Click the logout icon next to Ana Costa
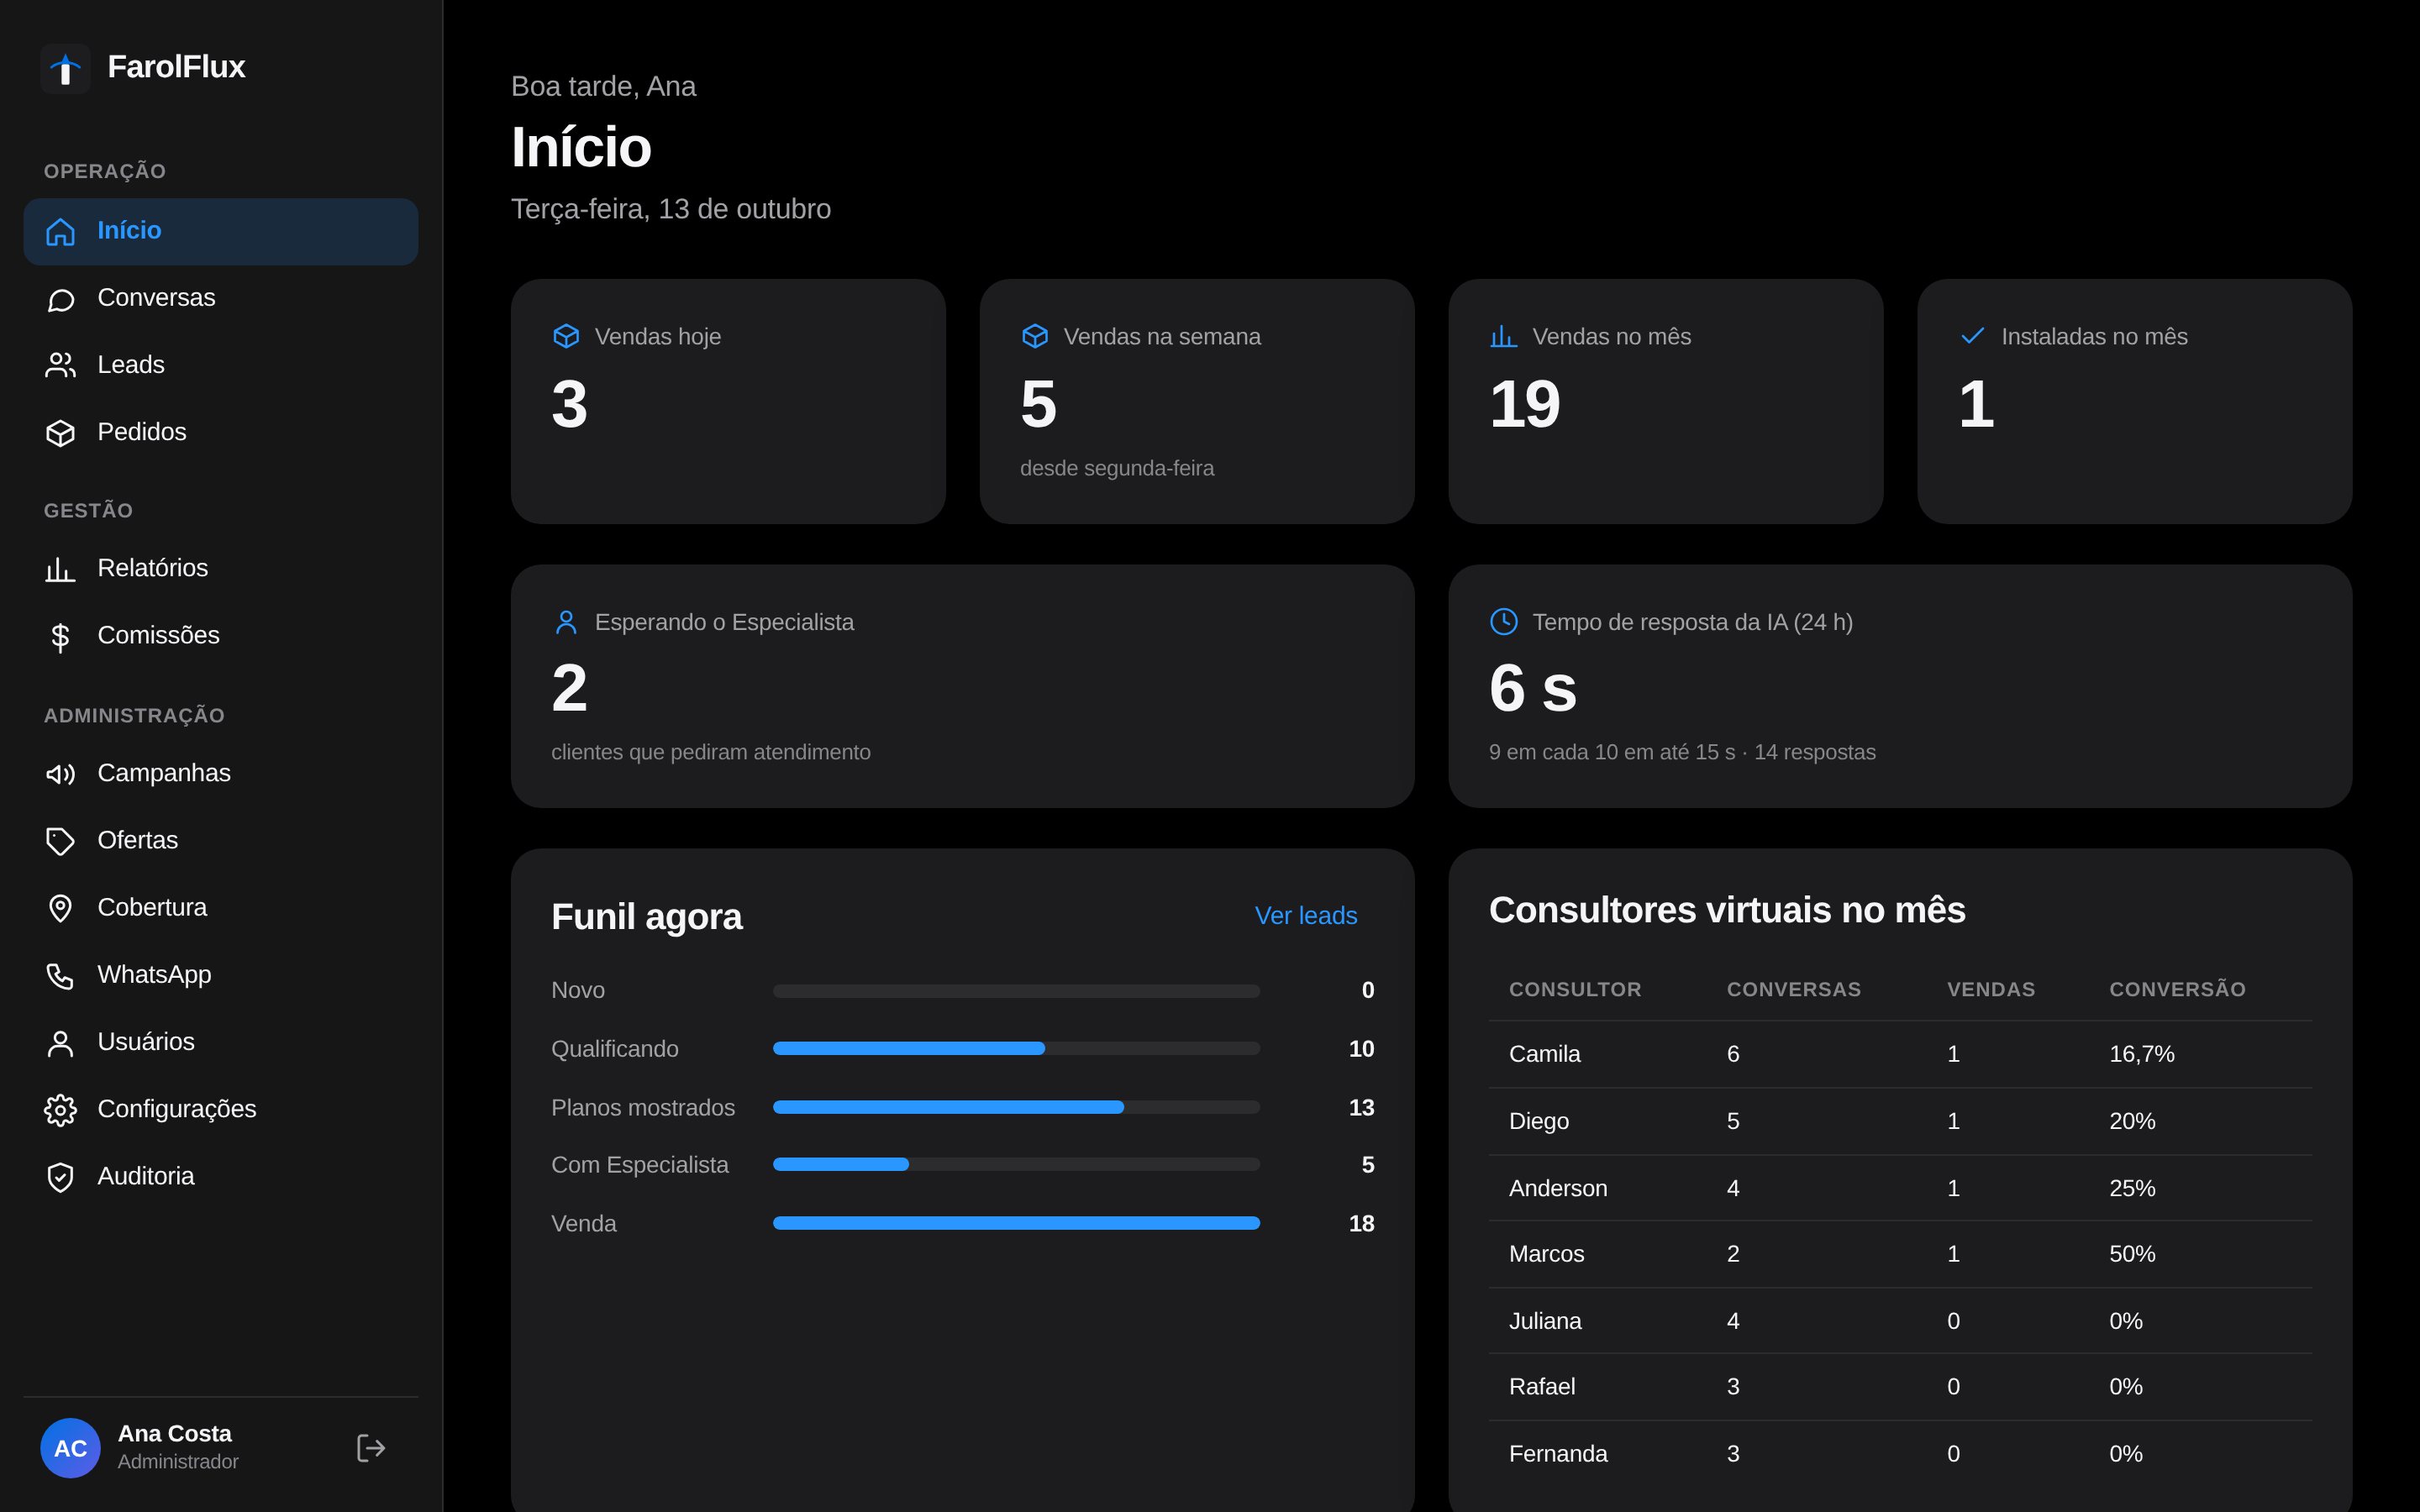The image size is (2420, 1512). point(371,1448)
